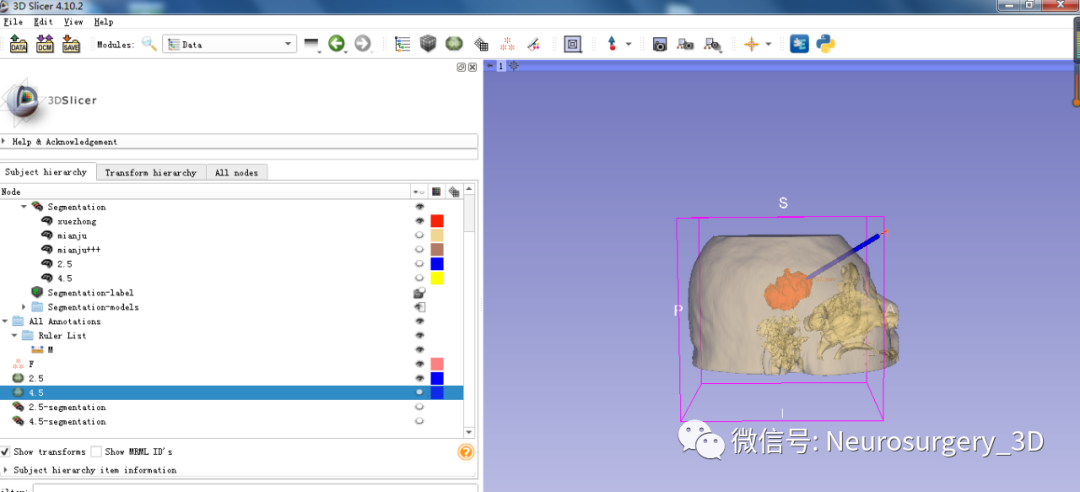The image size is (1080, 492).
Task: Hide All Annotations via eye icon
Action: coord(419,321)
